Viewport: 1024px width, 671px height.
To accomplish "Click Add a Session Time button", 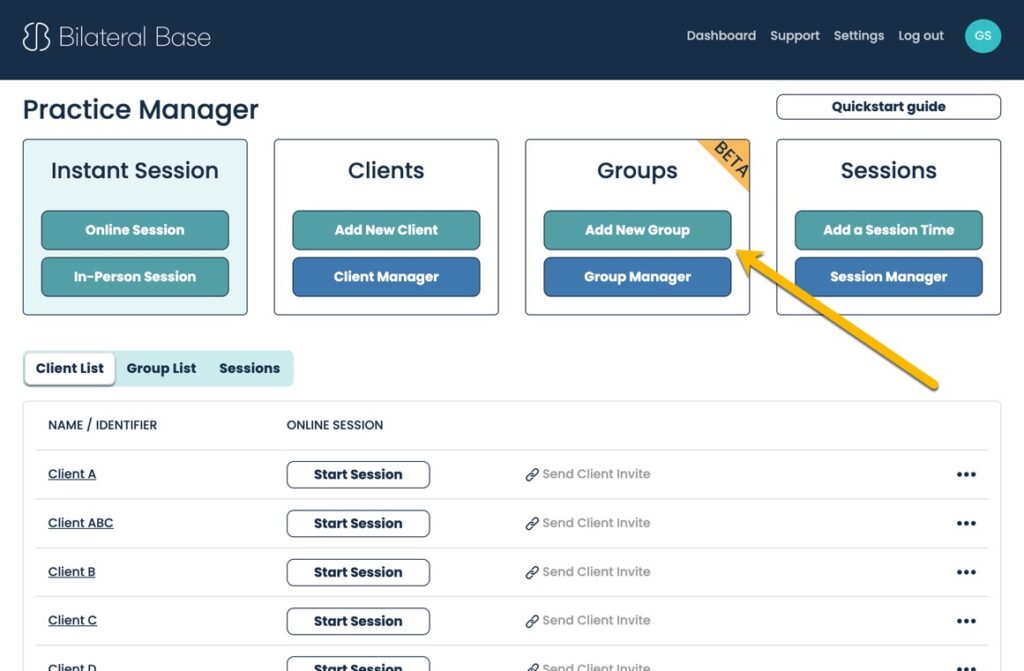I will (x=888, y=230).
